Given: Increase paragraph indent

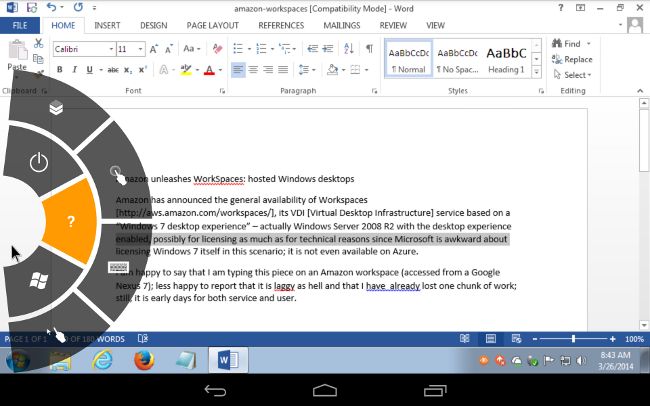Looking at the screenshot, I should [328, 49].
